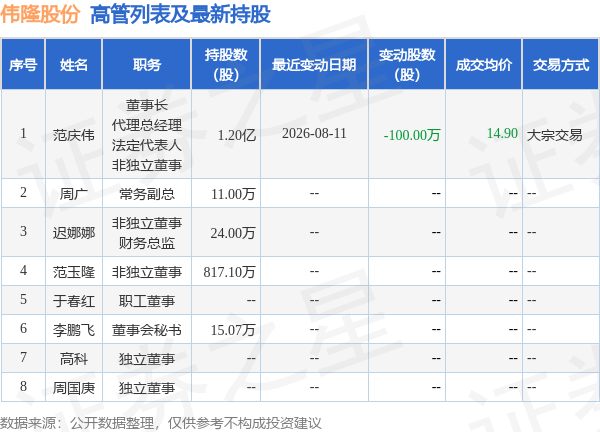Click the name 周广

[74, 194]
